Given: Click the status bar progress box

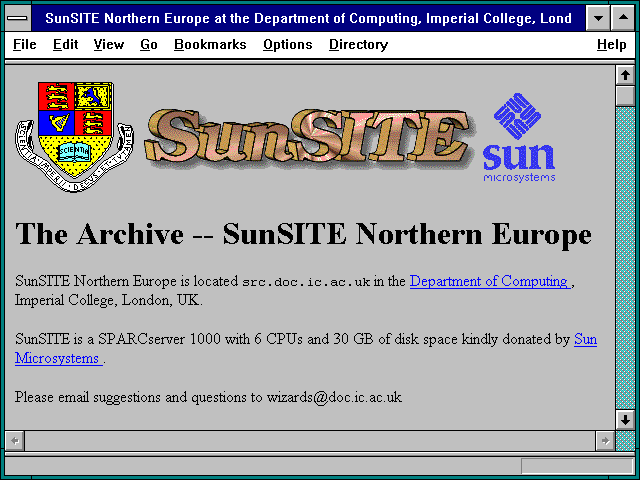Looking at the screenshot, I should [577, 466].
